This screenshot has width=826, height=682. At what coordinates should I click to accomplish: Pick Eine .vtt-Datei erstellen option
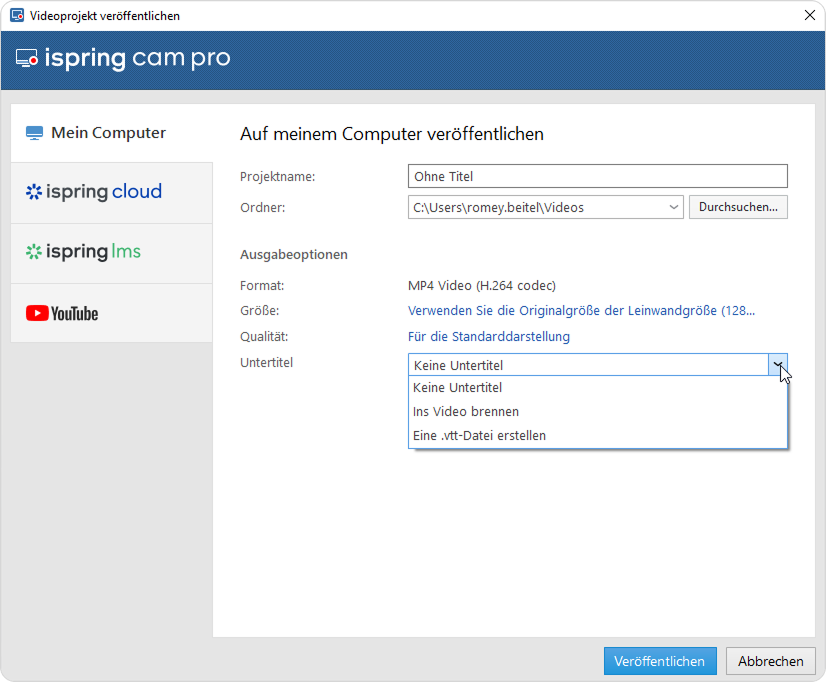point(597,436)
